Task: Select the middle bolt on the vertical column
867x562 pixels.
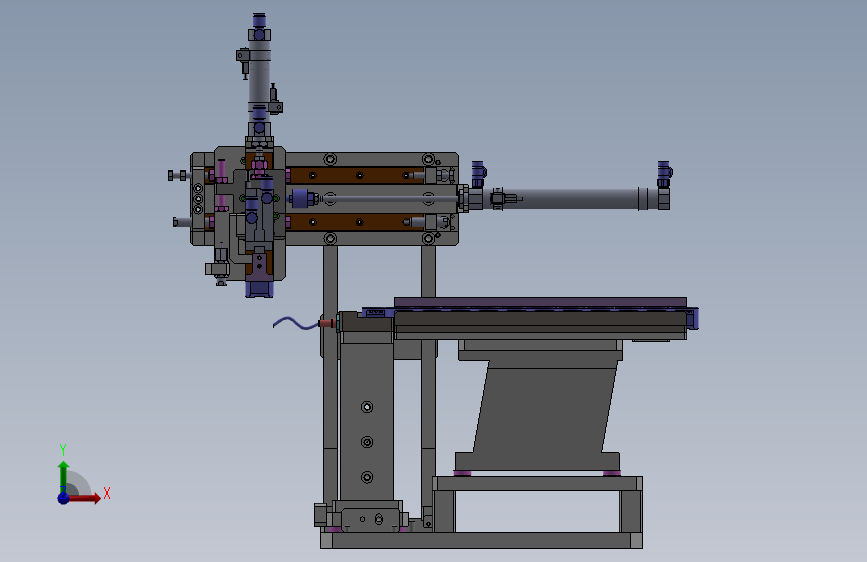Action: 367,442
